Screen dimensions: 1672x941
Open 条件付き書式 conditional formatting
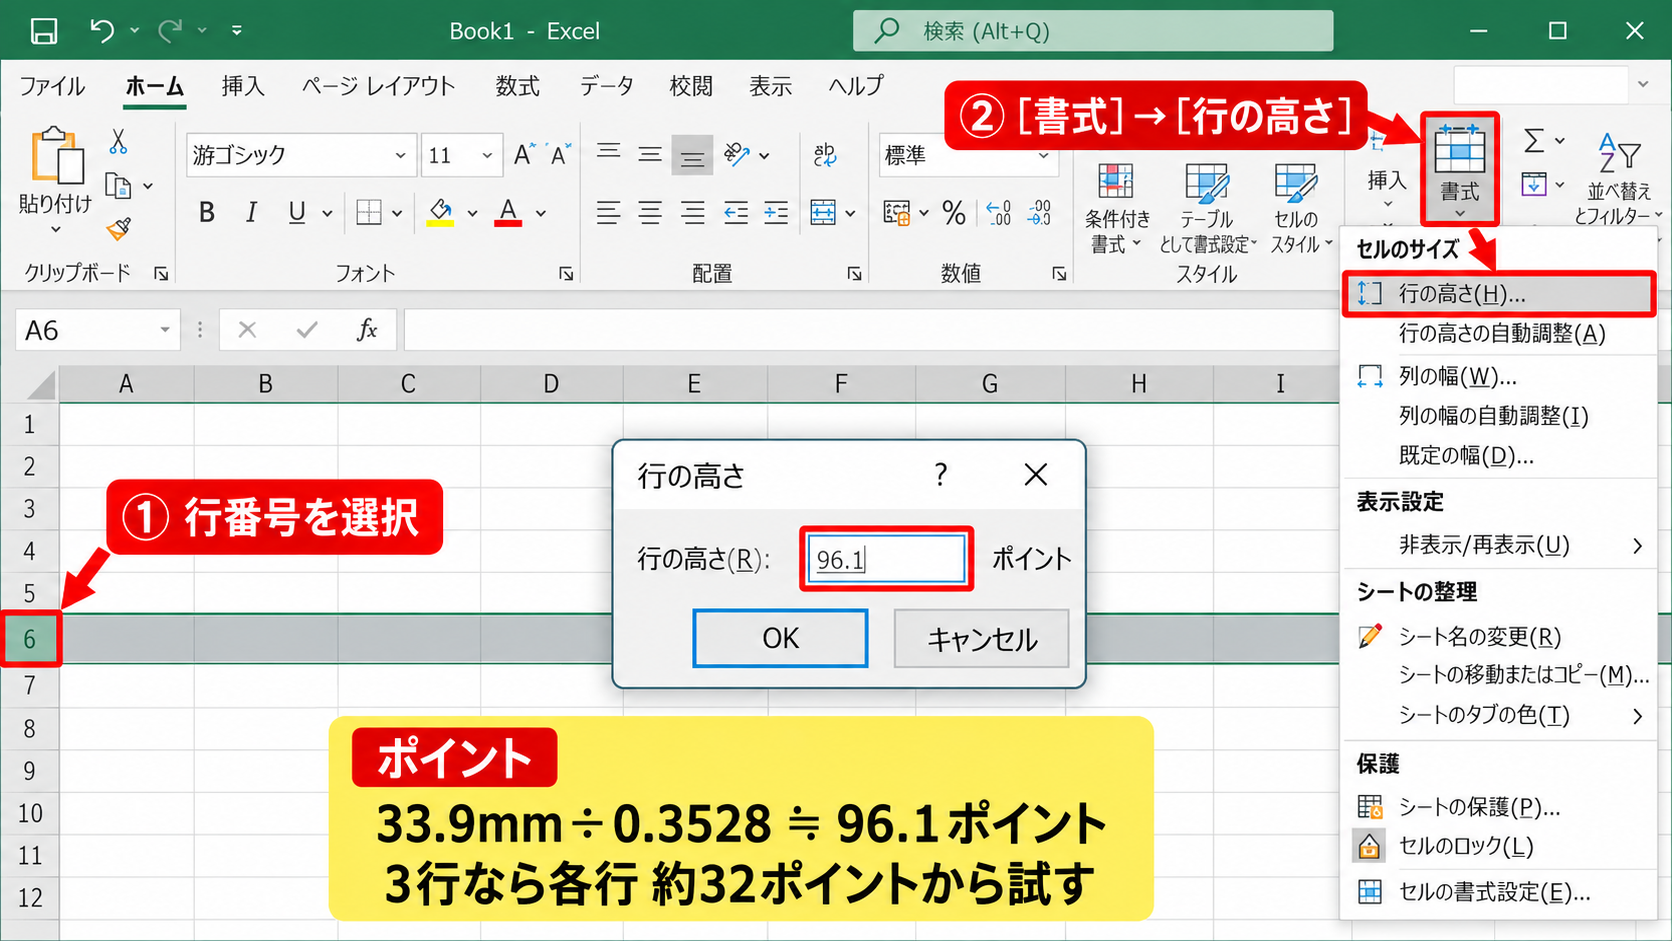(1117, 208)
